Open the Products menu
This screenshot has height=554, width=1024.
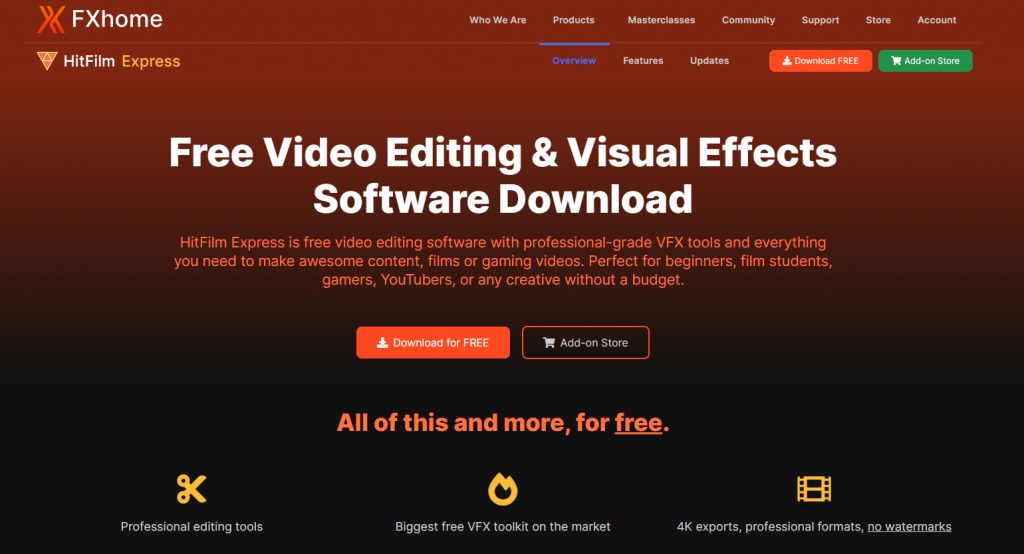573,20
